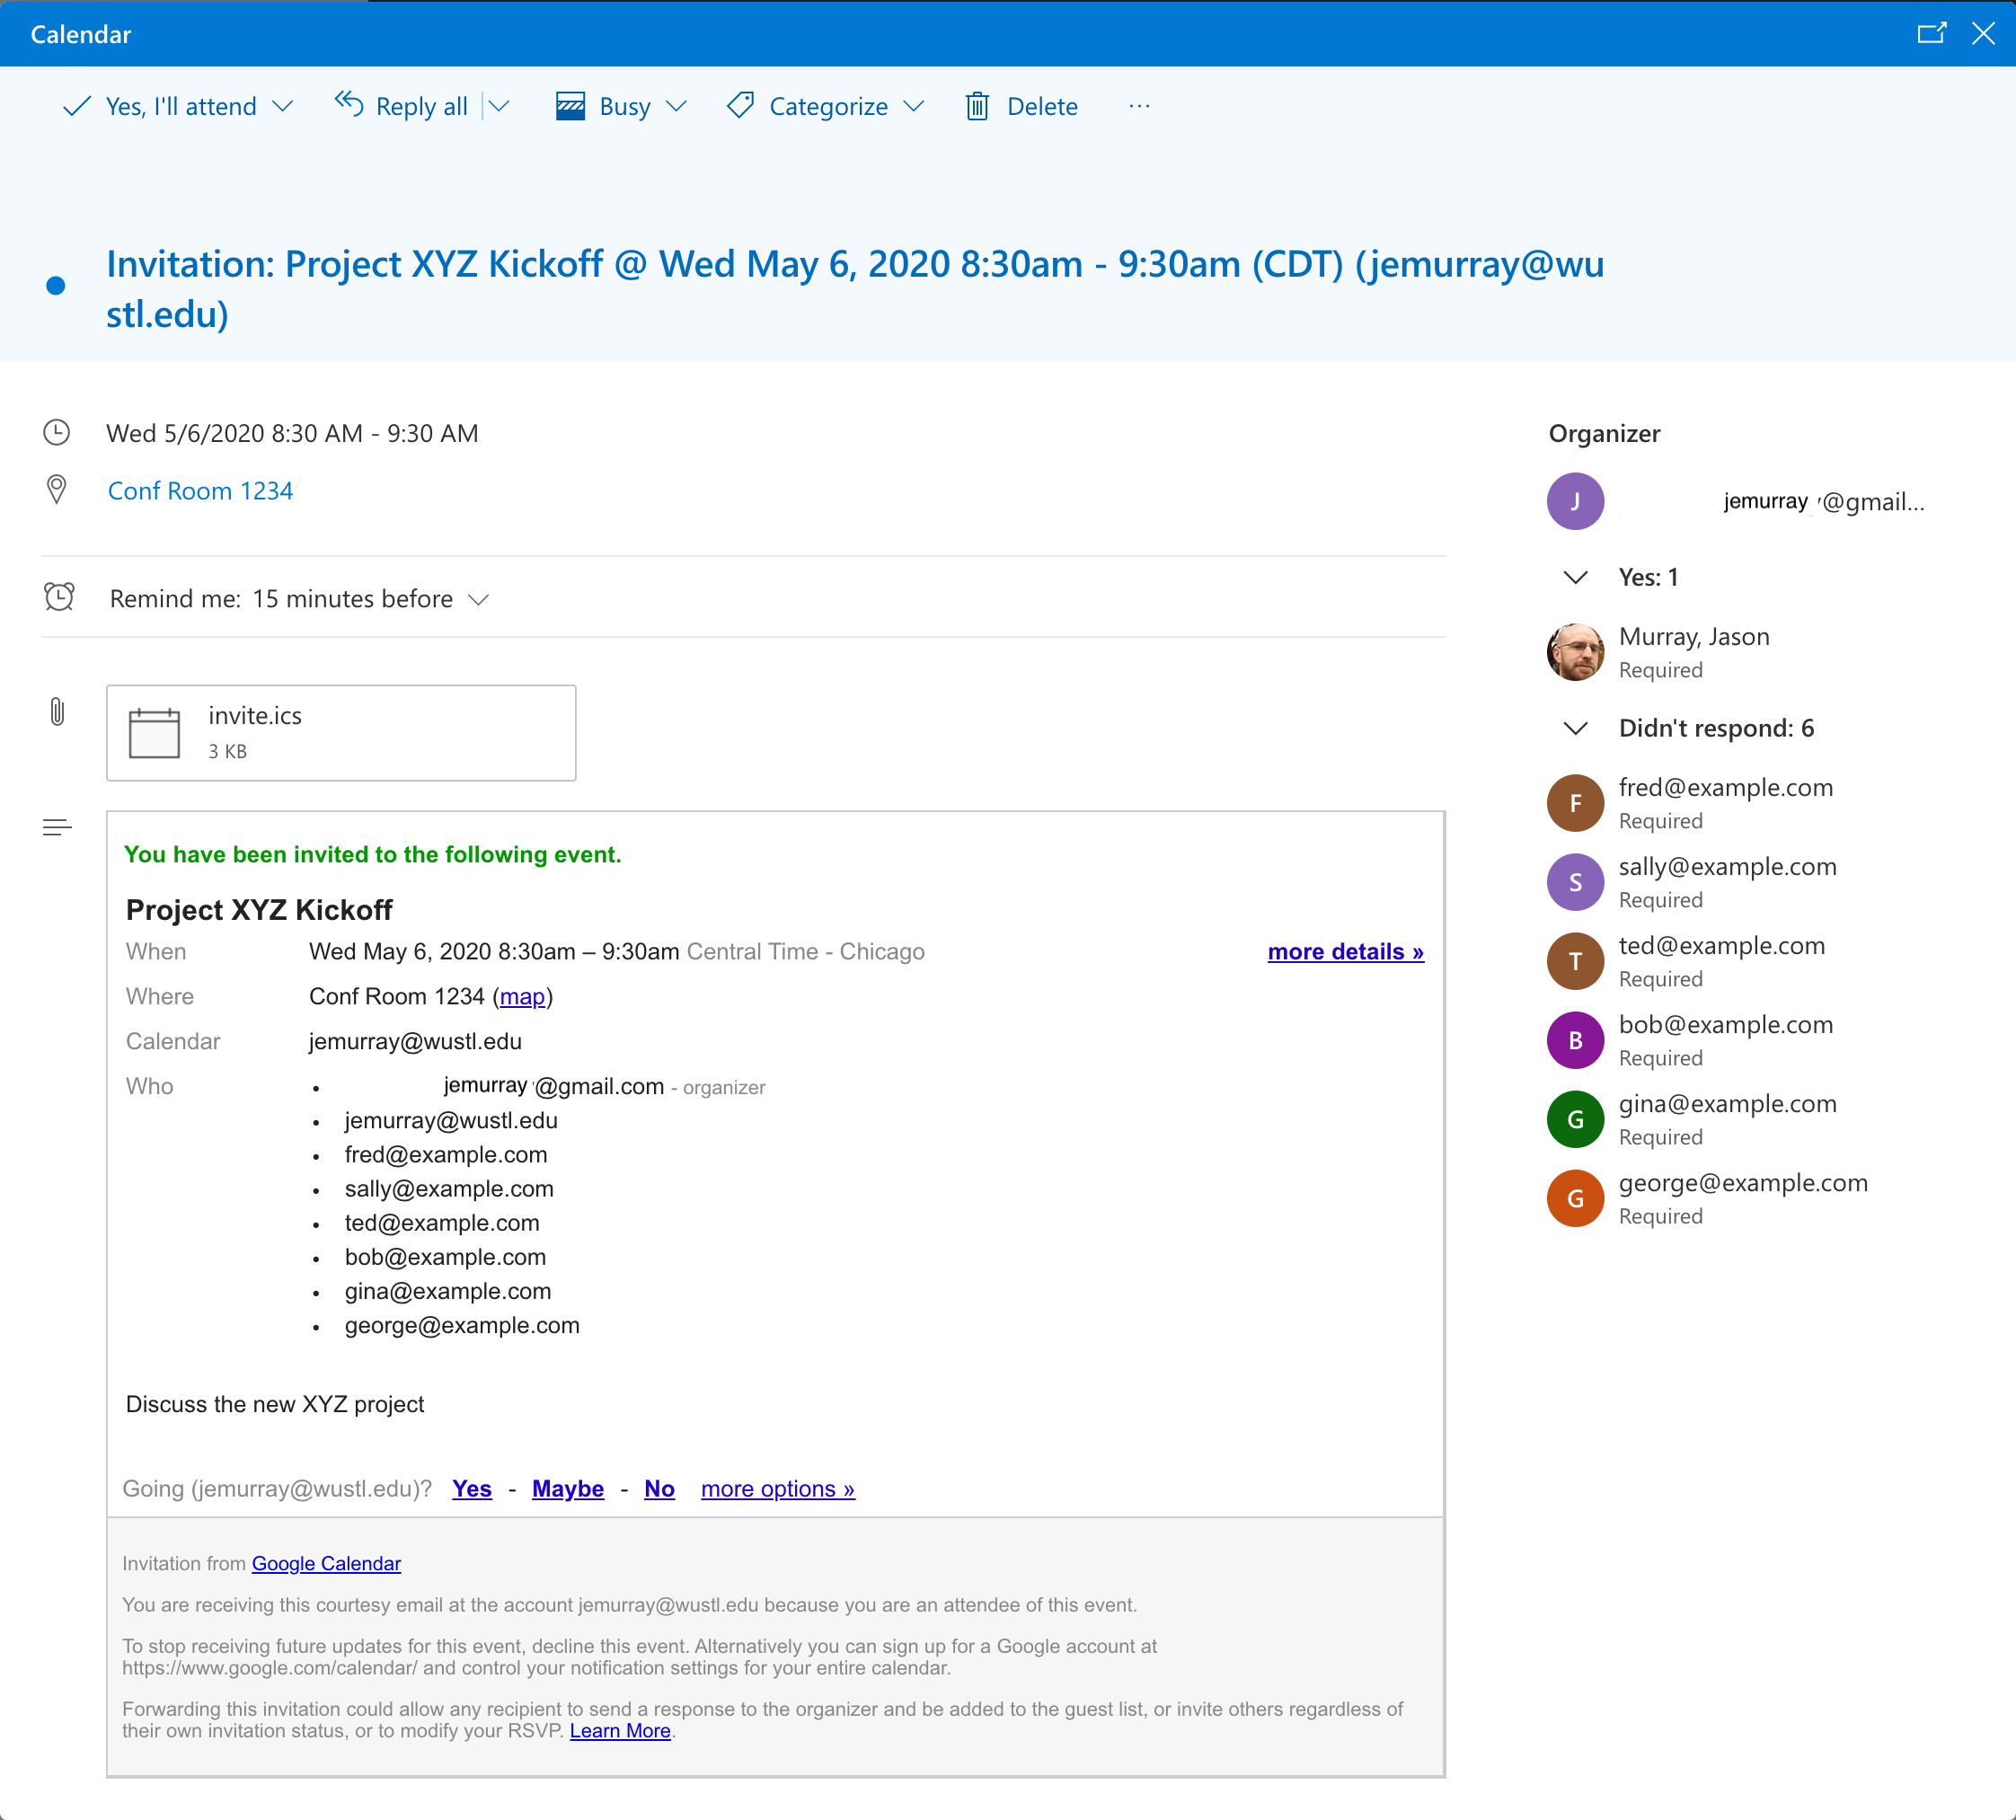Toggle the more options arrow next to Yes attend
This screenshot has width=2016, height=1820.
tap(283, 107)
